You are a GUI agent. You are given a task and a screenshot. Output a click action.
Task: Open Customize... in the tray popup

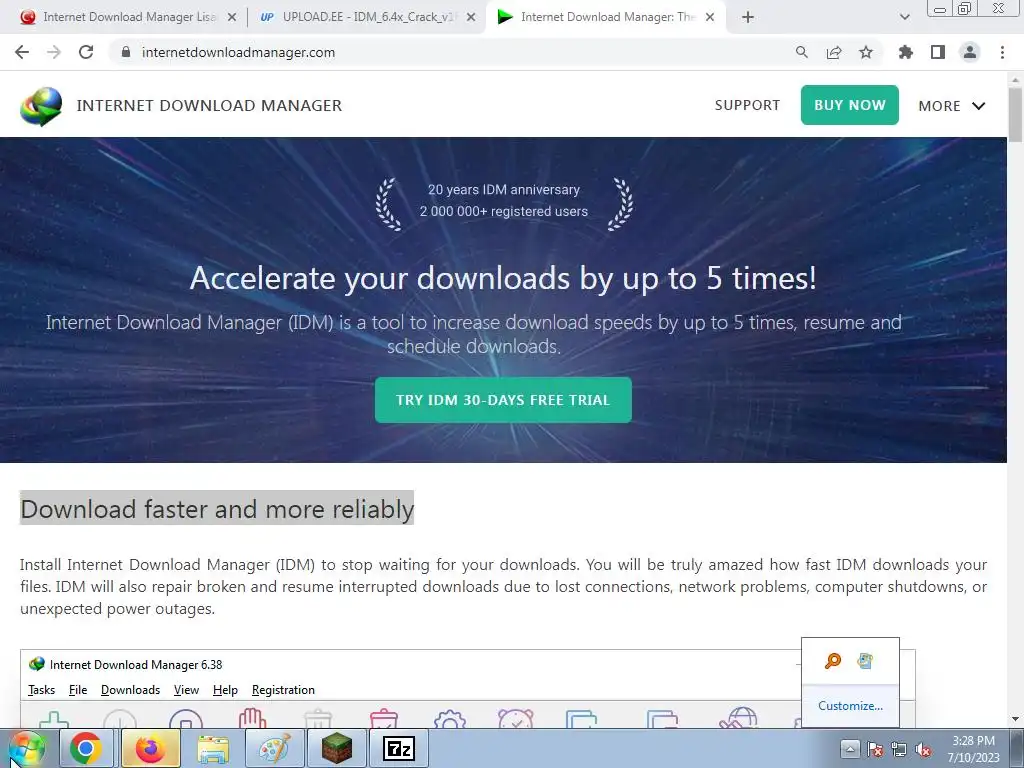(x=850, y=706)
